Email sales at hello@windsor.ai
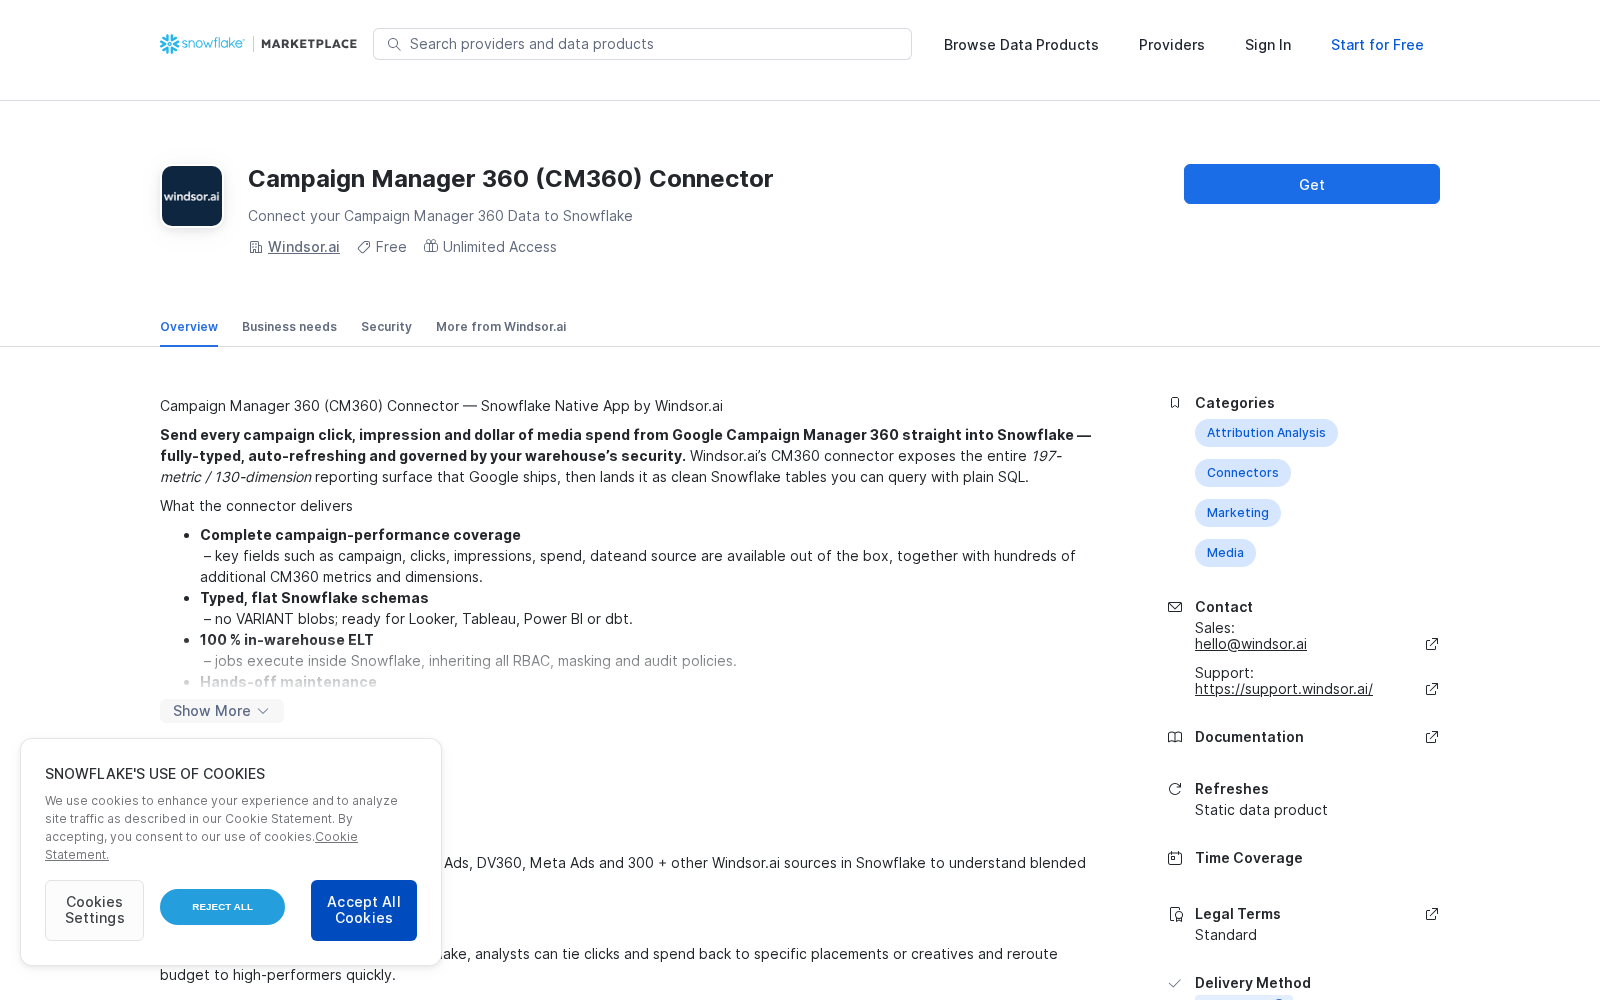Viewport: 1600px width, 1000px height. (1251, 644)
